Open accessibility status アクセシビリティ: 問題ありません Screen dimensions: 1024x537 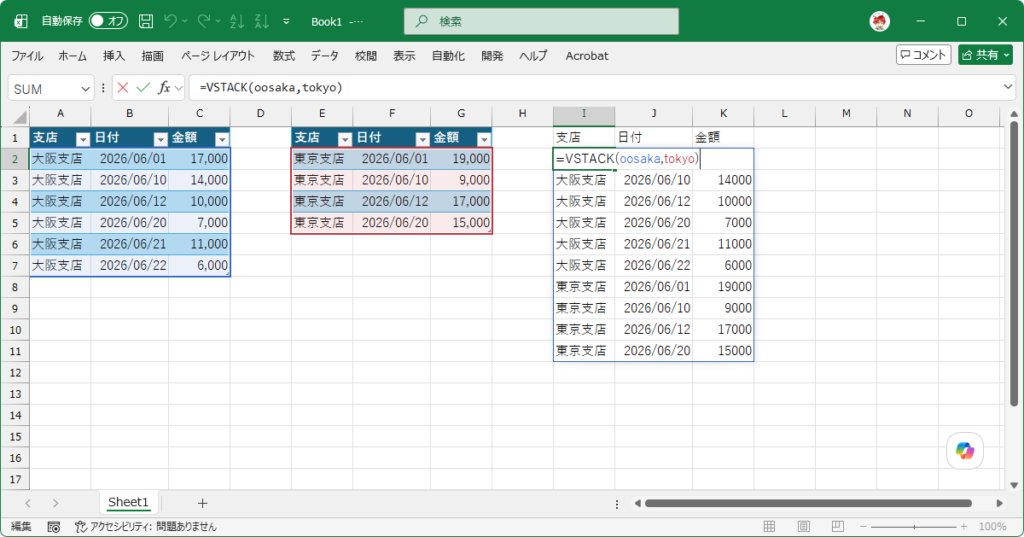145,527
